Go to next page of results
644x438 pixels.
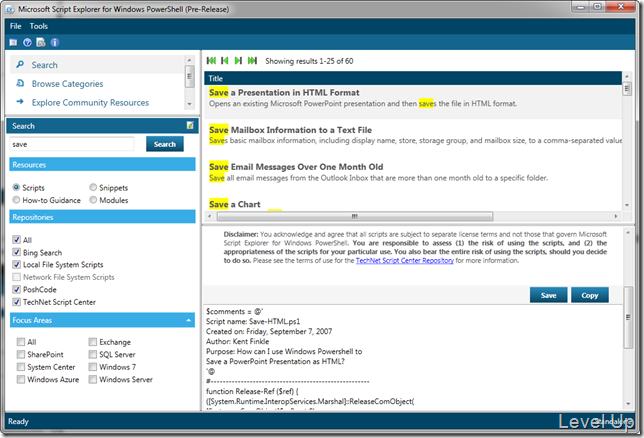click(238, 61)
